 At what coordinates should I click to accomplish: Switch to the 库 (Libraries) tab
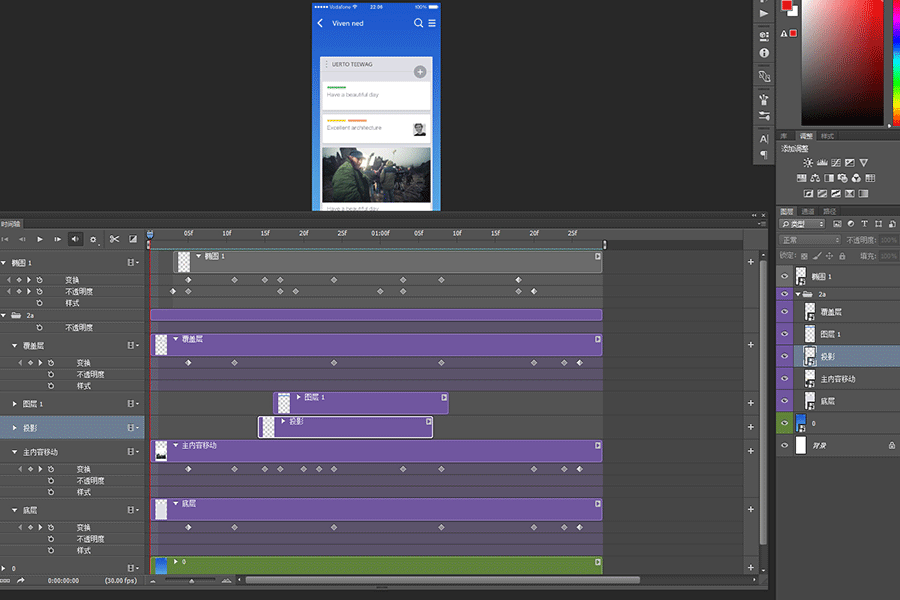pyautogui.click(x=783, y=136)
